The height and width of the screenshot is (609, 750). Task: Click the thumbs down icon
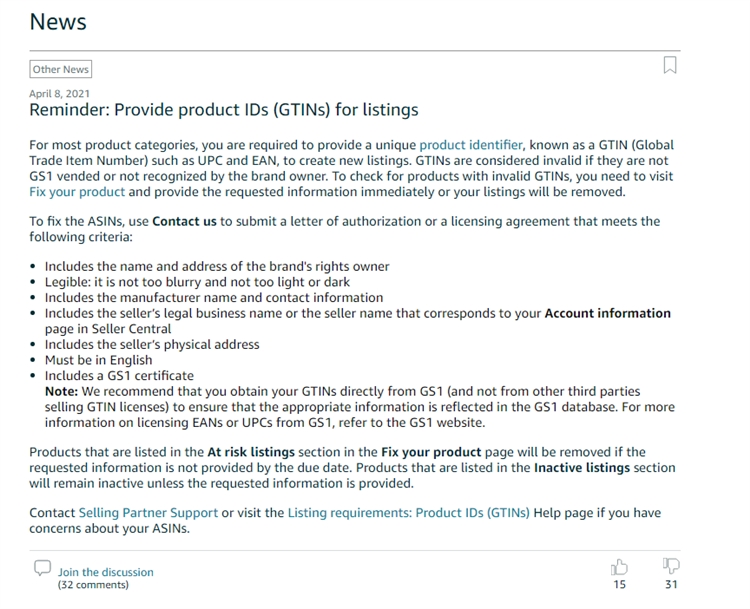click(x=671, y=567)
